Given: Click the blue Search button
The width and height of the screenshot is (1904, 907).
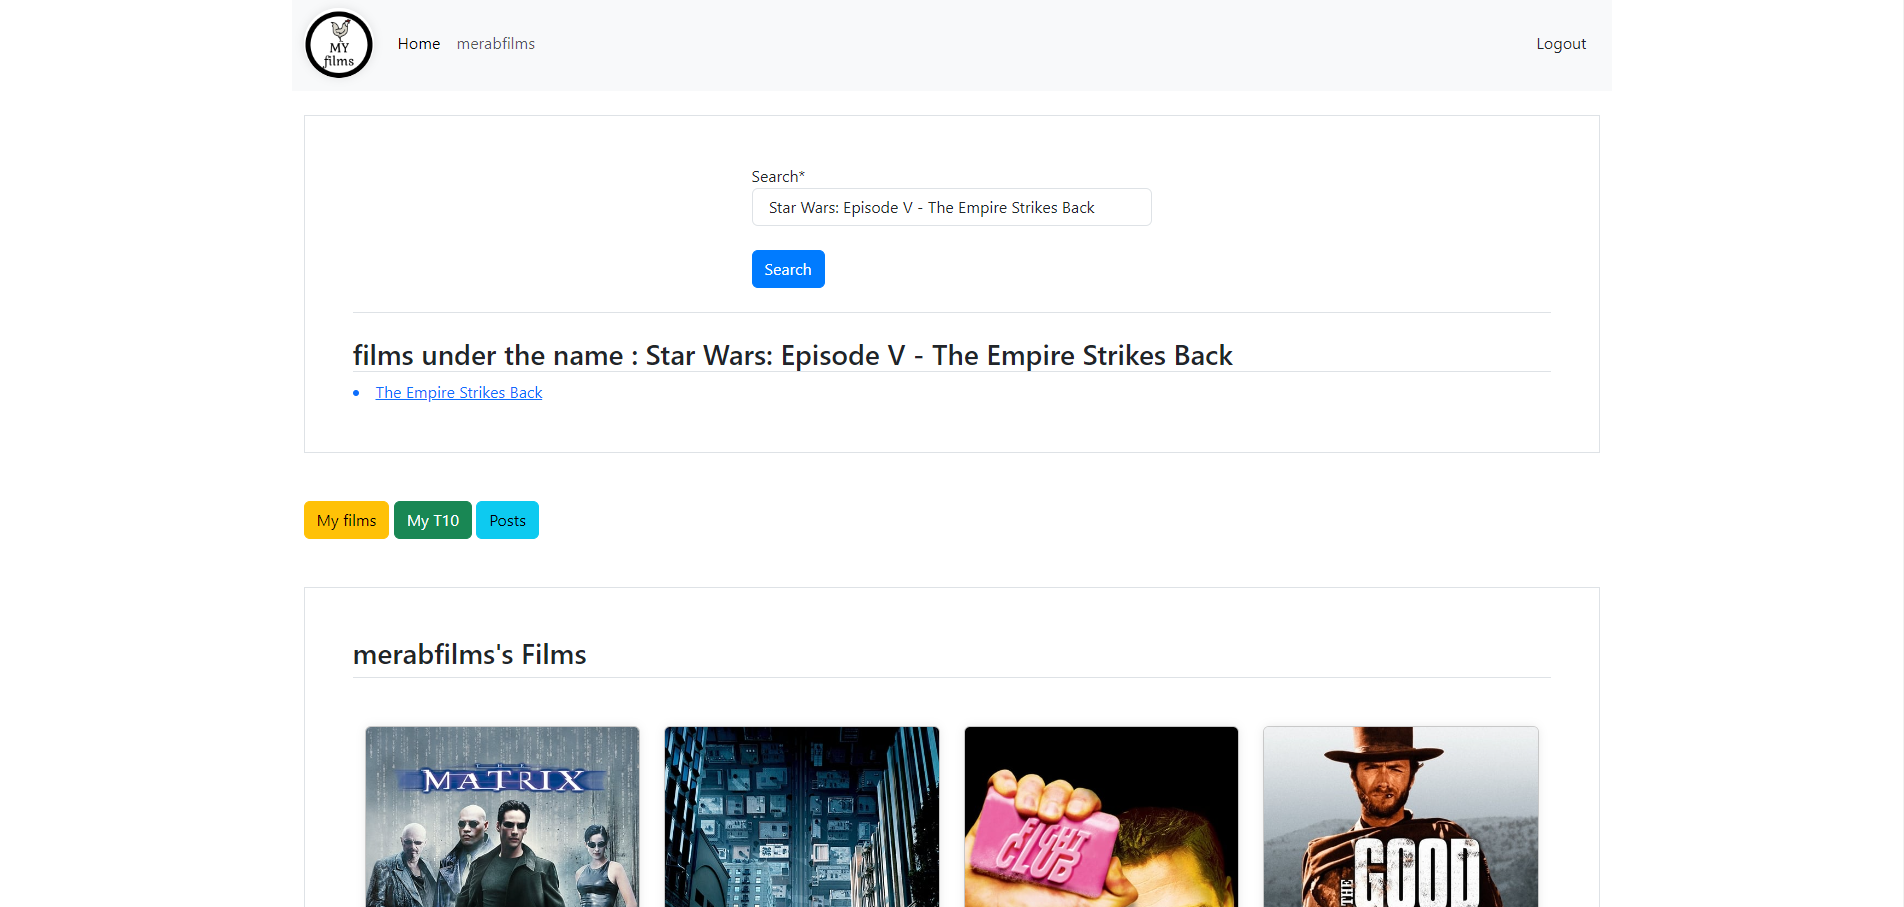Looking at the screenshot, I should (x=788, y=269).
